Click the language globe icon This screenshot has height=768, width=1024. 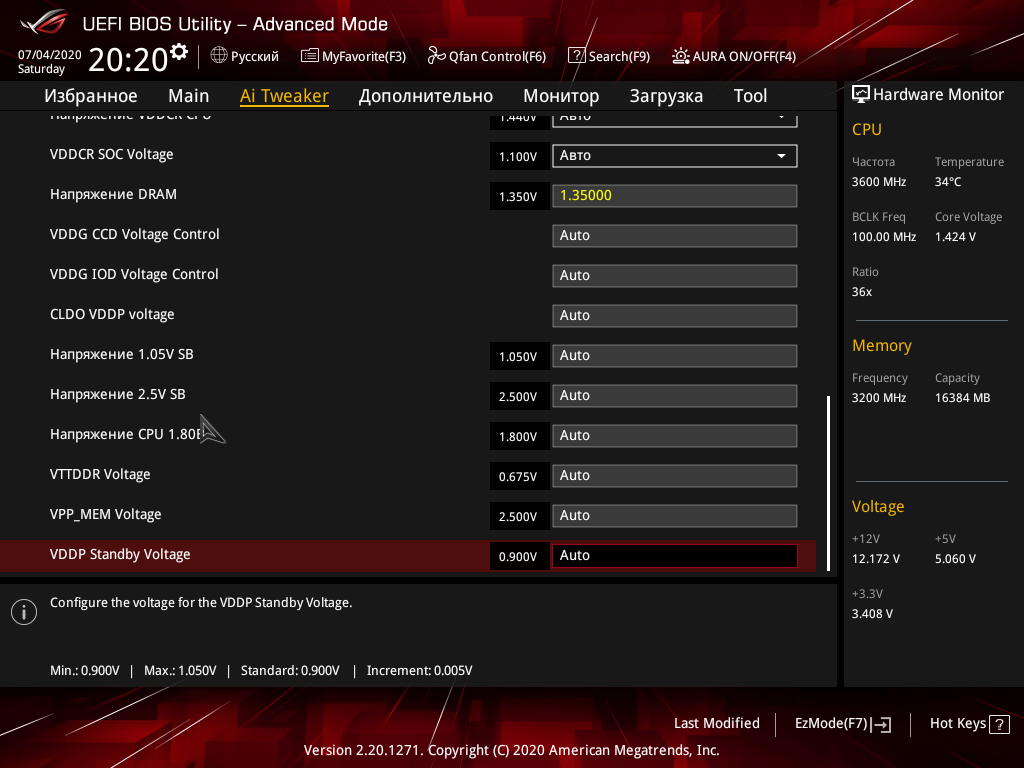pyautogui.click(x=219, y=56)
